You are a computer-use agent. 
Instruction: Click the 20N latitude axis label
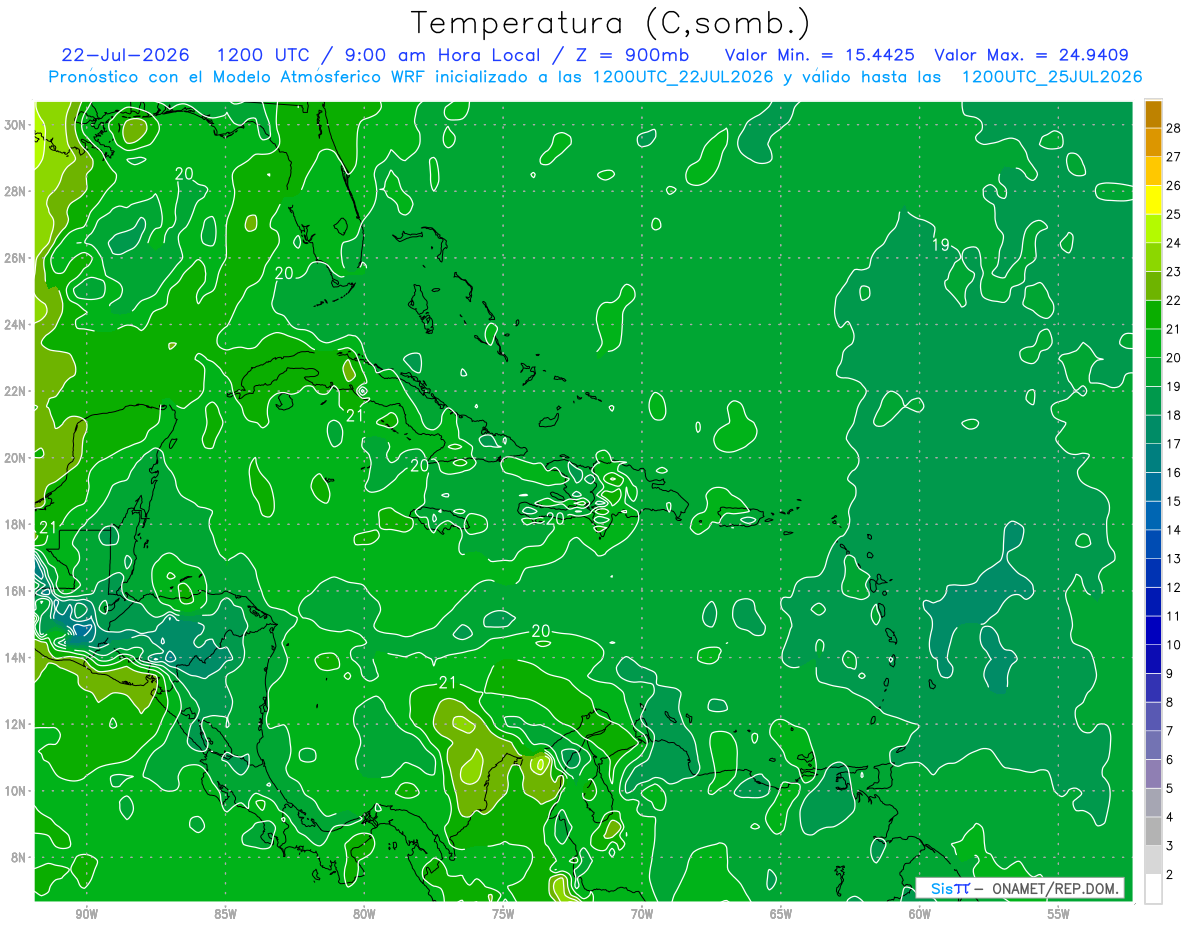17,458
